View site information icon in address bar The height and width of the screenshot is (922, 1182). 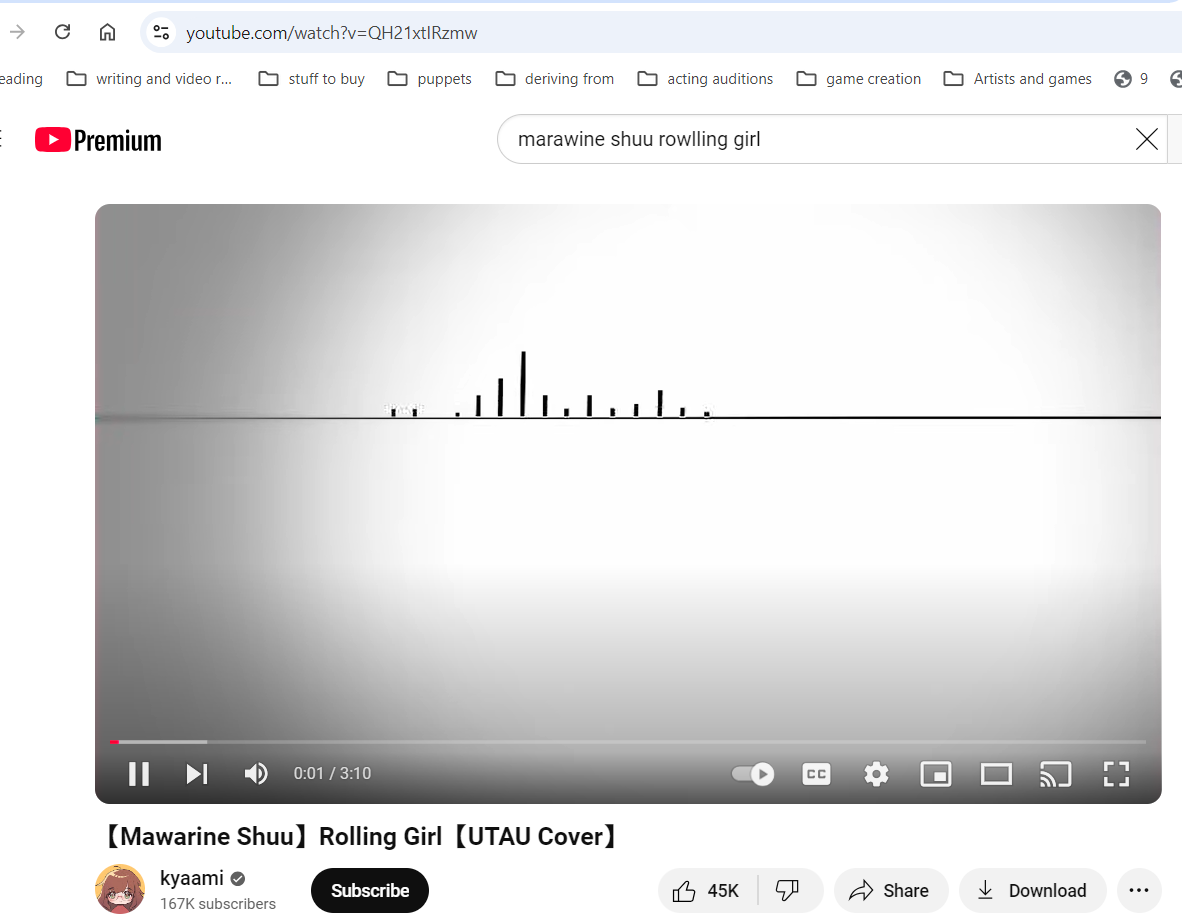[161, 32]
